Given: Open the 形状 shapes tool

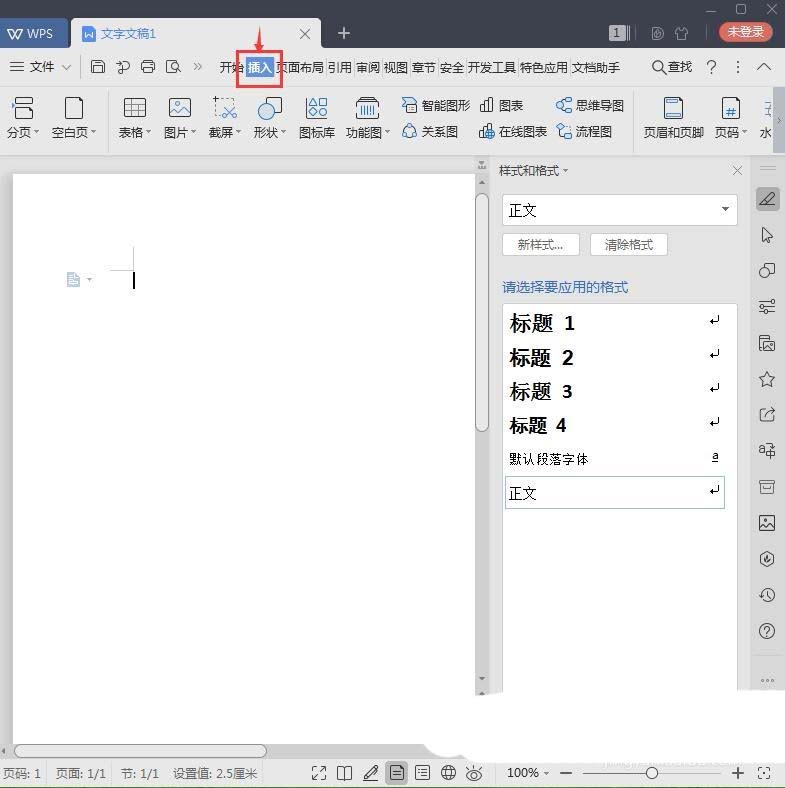Looking at the screenshot, I should [x=269, y=118].
